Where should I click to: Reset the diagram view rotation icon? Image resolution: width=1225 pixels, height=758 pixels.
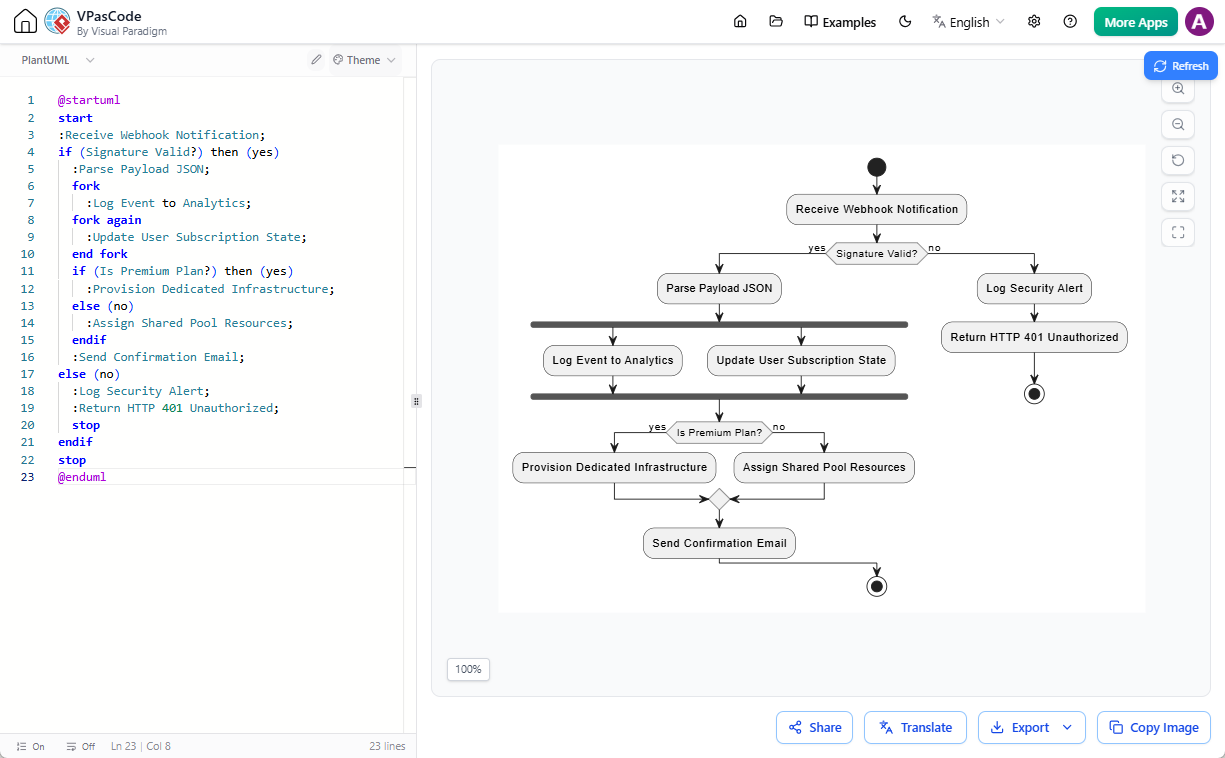coord(1178,161)
